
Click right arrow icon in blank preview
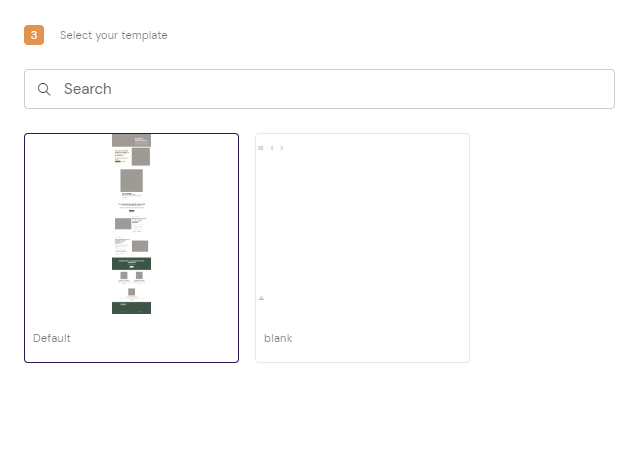click(282, 148)
